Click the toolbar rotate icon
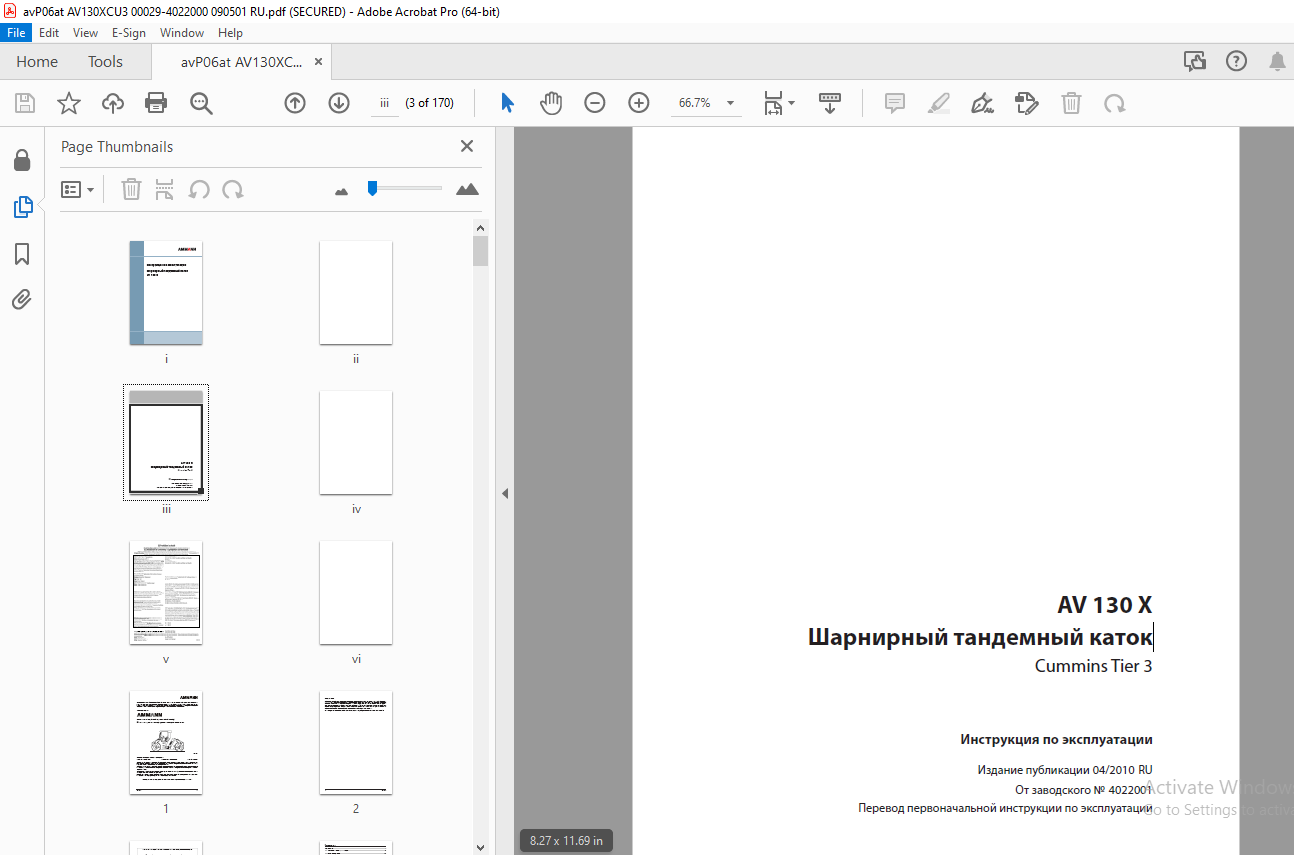This screenshot has width=1294, height=855. tap(1115, 103)
